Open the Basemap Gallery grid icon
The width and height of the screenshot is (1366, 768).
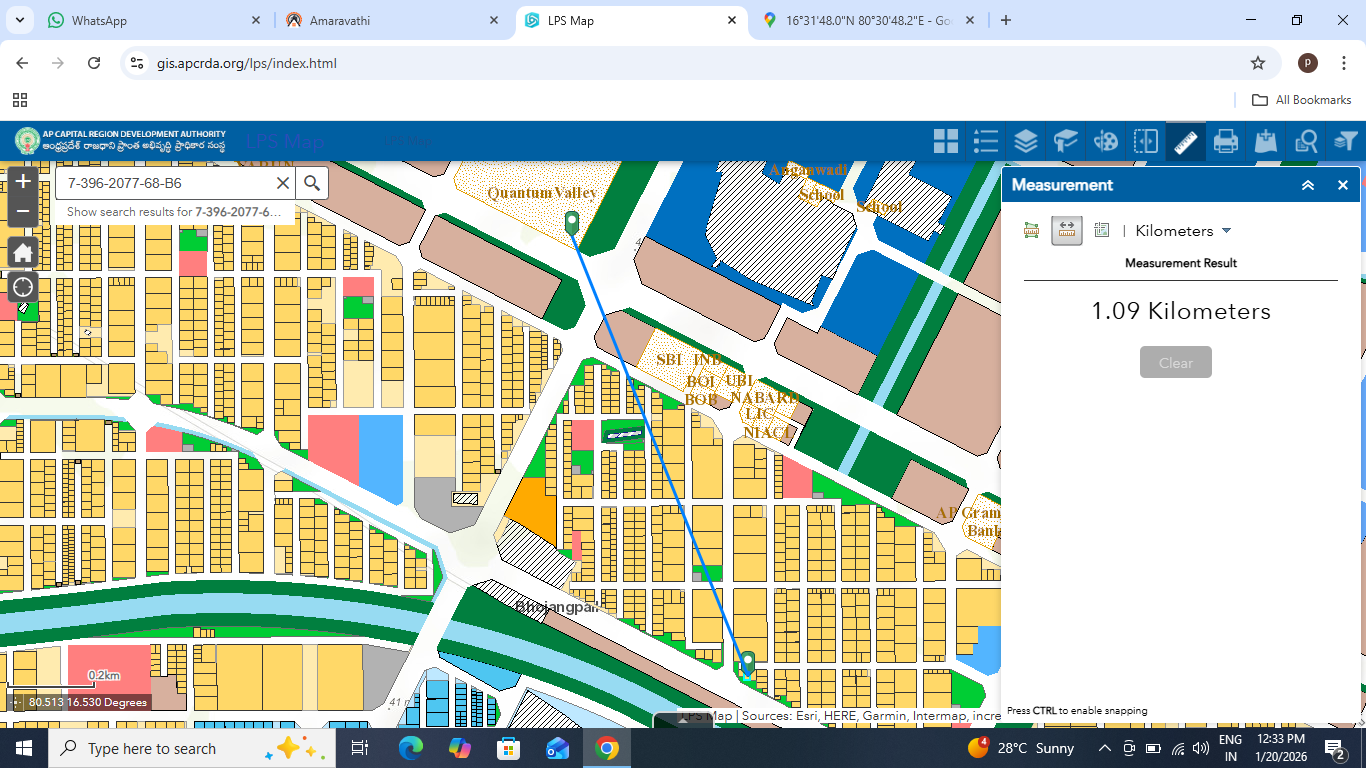click(x=945, y=141)
